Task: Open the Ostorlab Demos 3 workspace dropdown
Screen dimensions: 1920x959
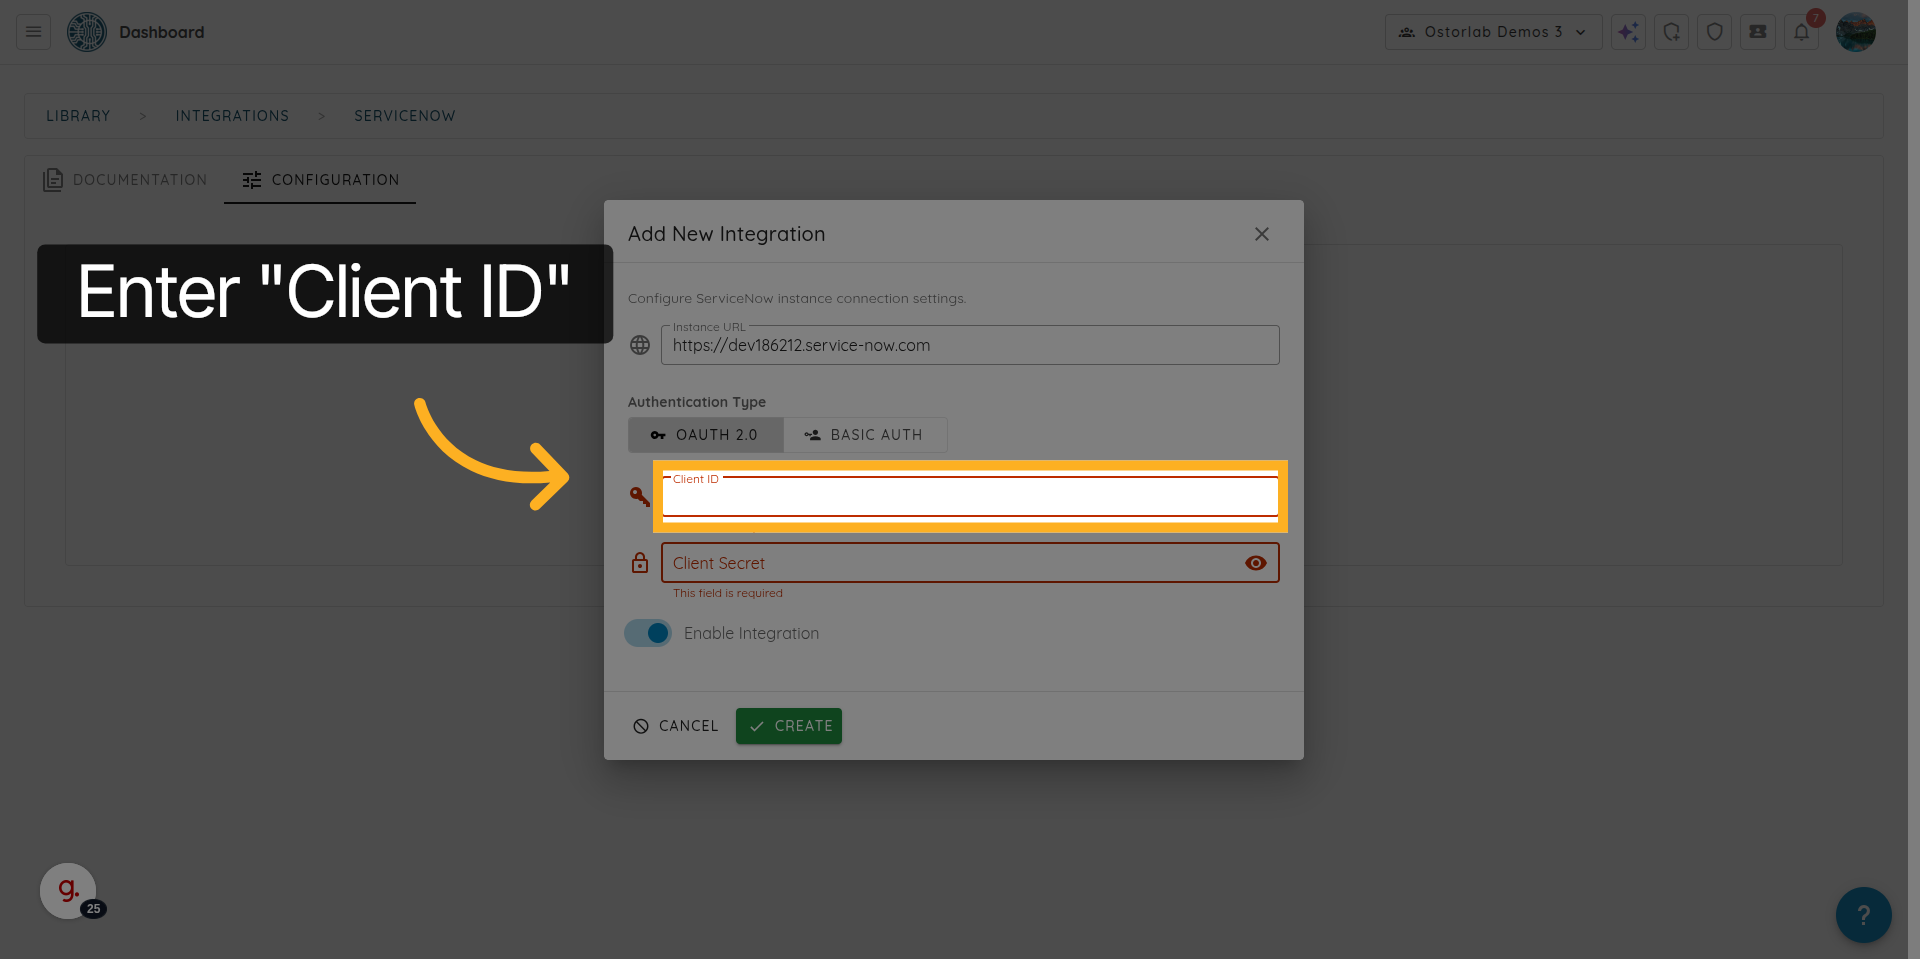Action: (x=1492, y=31)
